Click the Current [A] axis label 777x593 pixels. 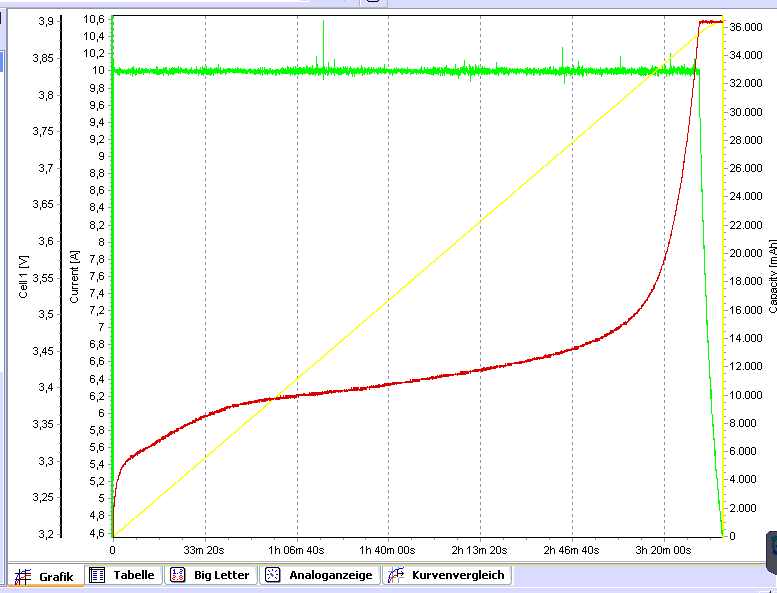point(74,277)
